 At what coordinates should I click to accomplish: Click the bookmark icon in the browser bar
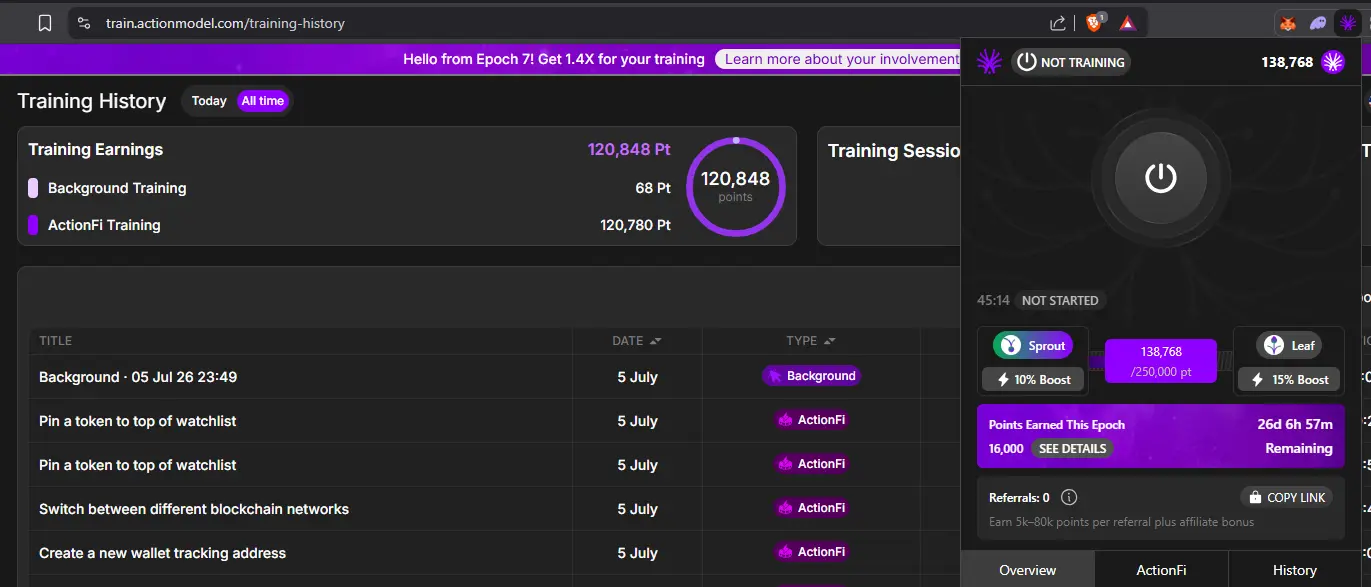(x=45, y=23)
